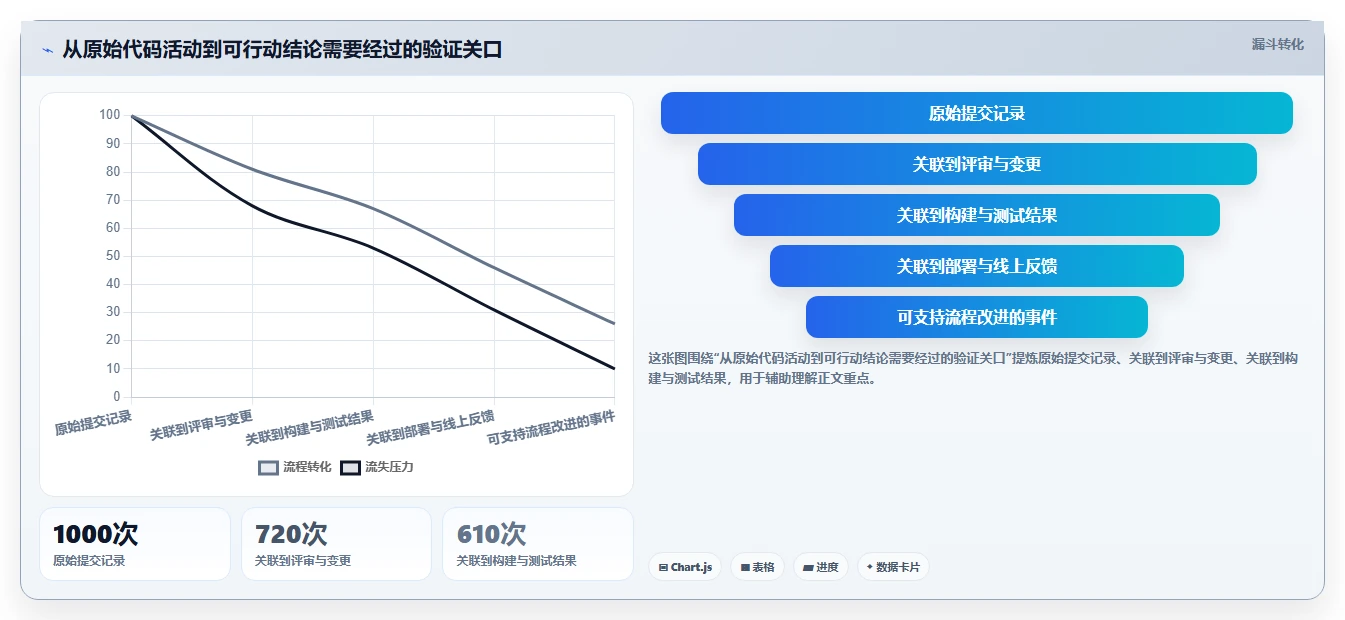
Task: Click x-axis label 关联到构建与测试结果
Action: [310, 428]
